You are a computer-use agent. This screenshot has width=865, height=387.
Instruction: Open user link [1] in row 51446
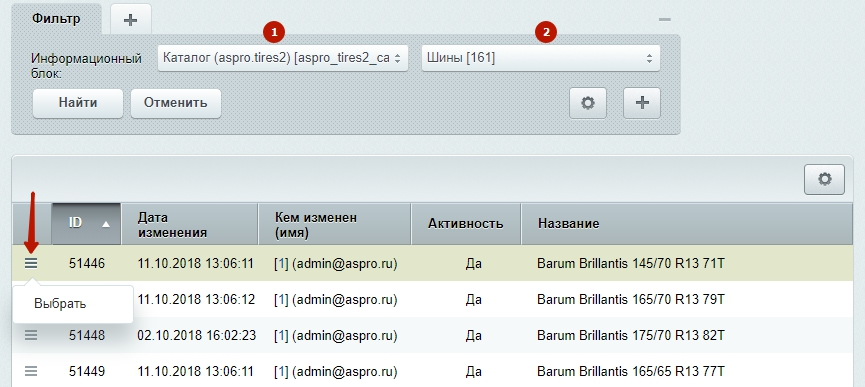coord(281,264)
